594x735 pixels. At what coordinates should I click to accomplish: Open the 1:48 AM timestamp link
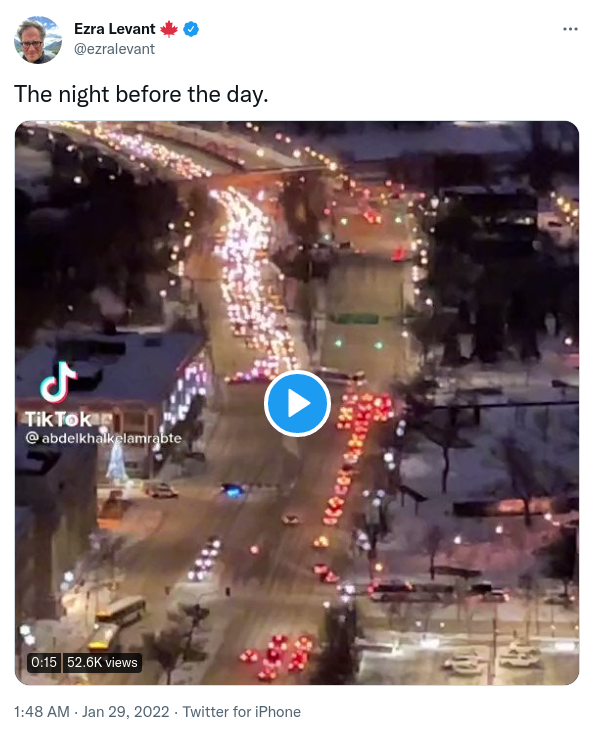point(42,712)
